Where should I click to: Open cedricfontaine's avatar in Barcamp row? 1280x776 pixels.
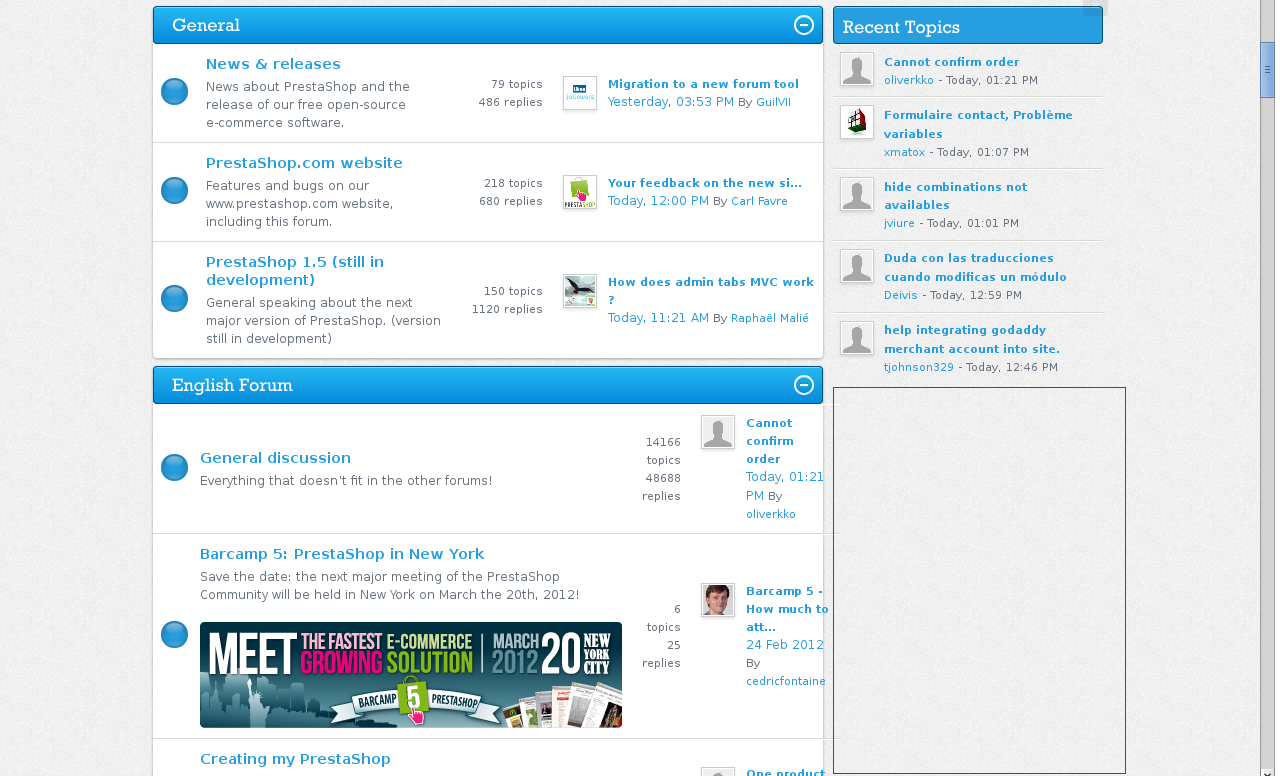click(718, 600)
